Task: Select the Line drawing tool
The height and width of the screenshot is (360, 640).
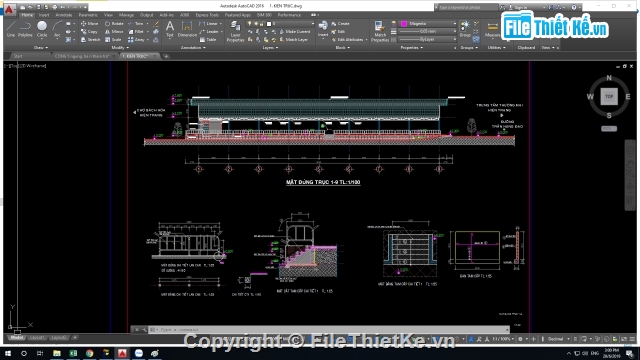Action: (11, 29)
